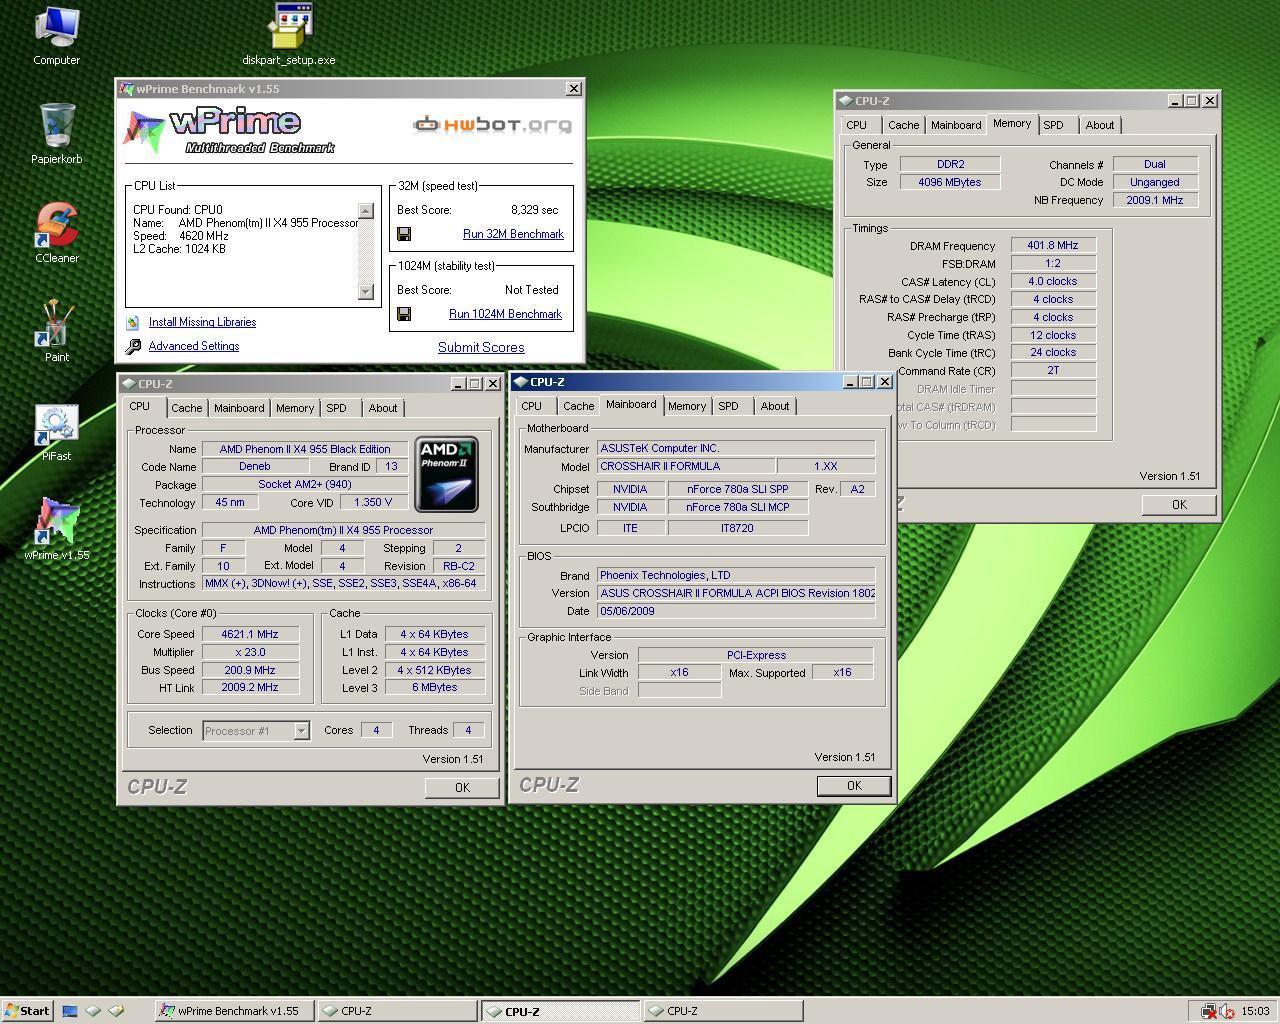Click the wPrime window title bar icon
Screen dimensions: 1280x1024
click(x=127, y=89)
